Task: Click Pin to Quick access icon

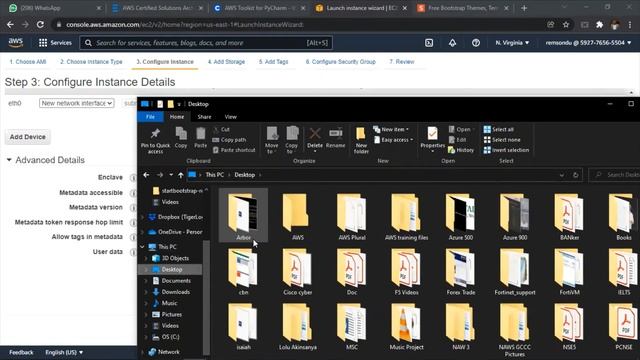Action: coord(155,140)
